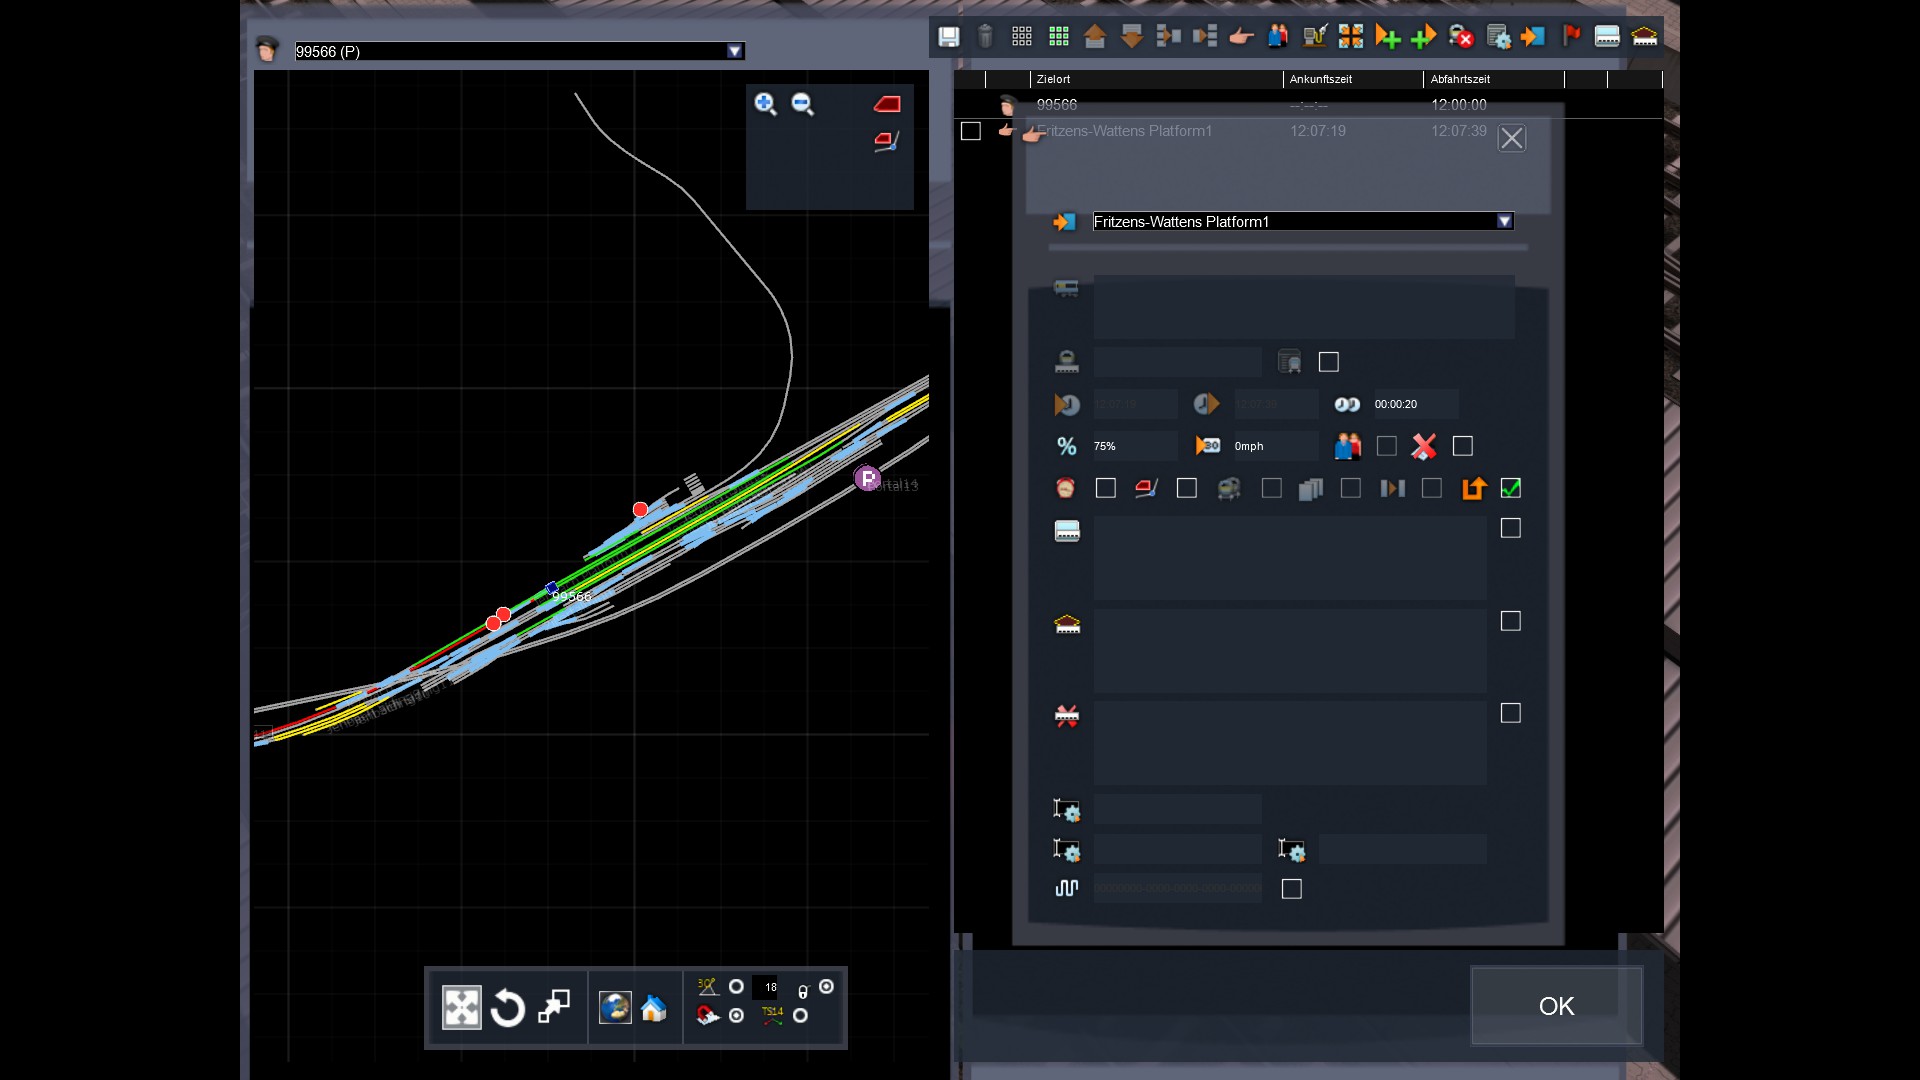
Task: Click the flat wagon icon in toolbar
Action: point(1607,37)
